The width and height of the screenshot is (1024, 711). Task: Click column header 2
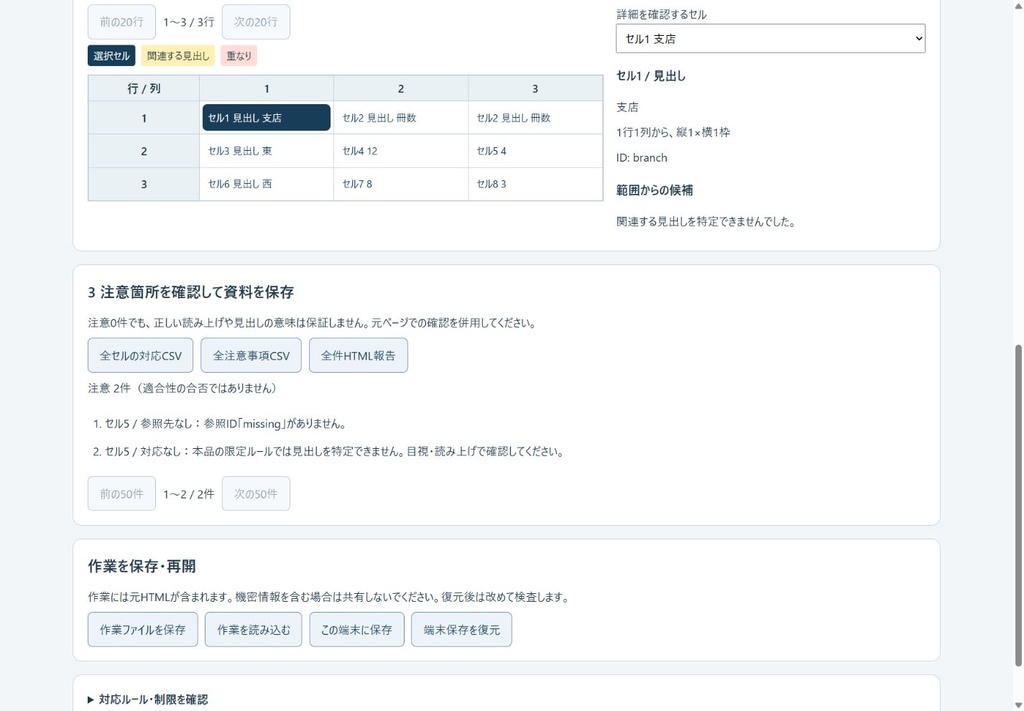pos(400,88)
